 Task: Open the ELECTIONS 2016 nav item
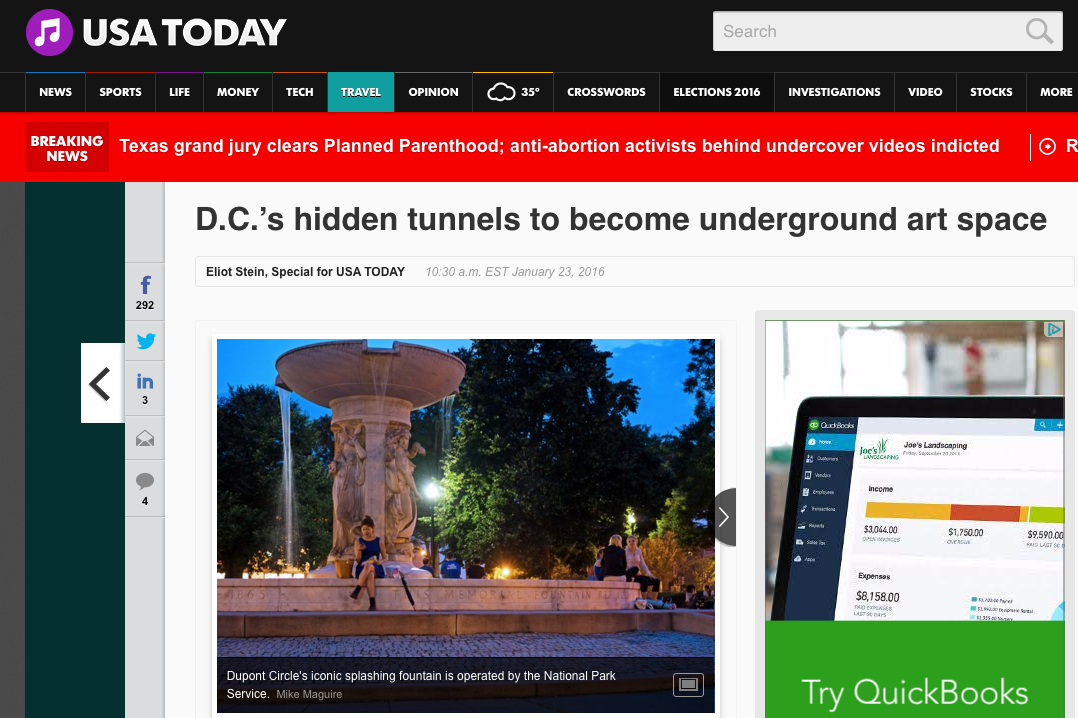coord(716,92)
